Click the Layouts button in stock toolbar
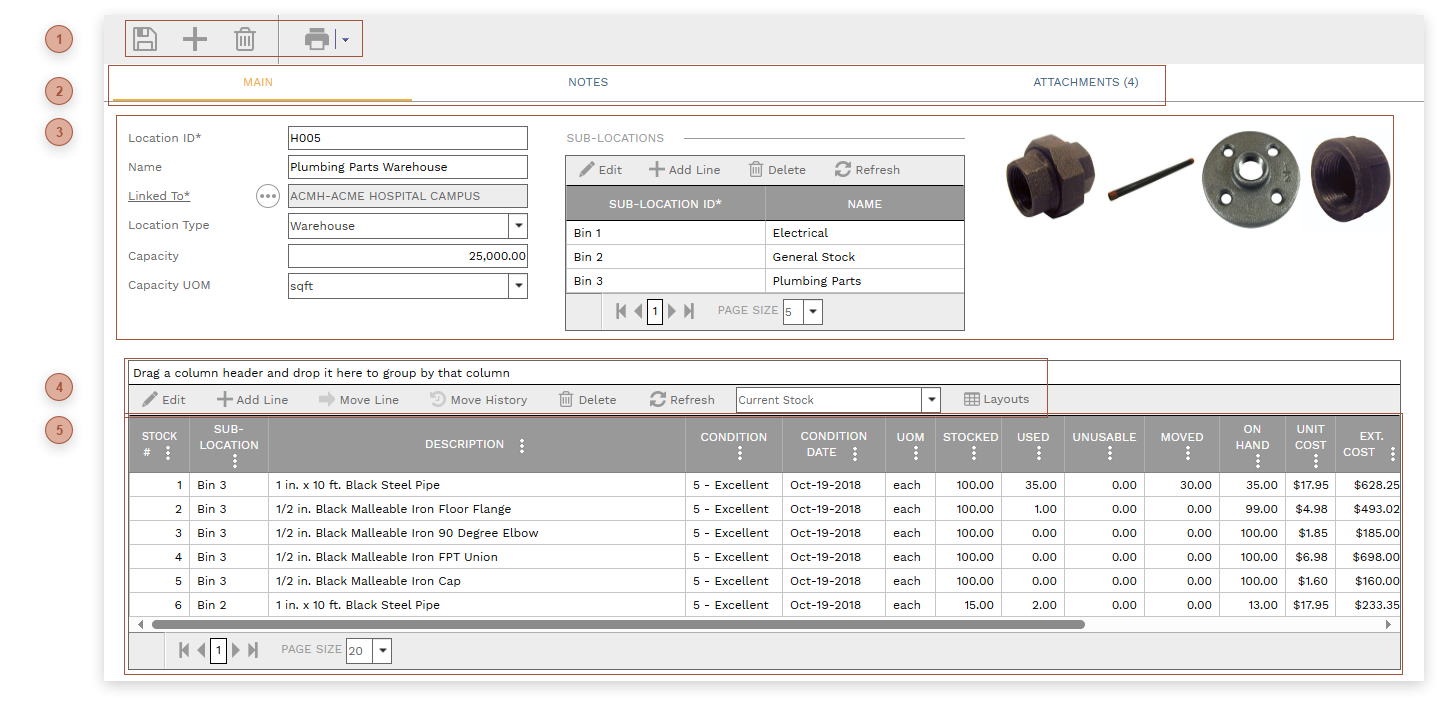Screen dimensions: 1443x704 point(996,399)
